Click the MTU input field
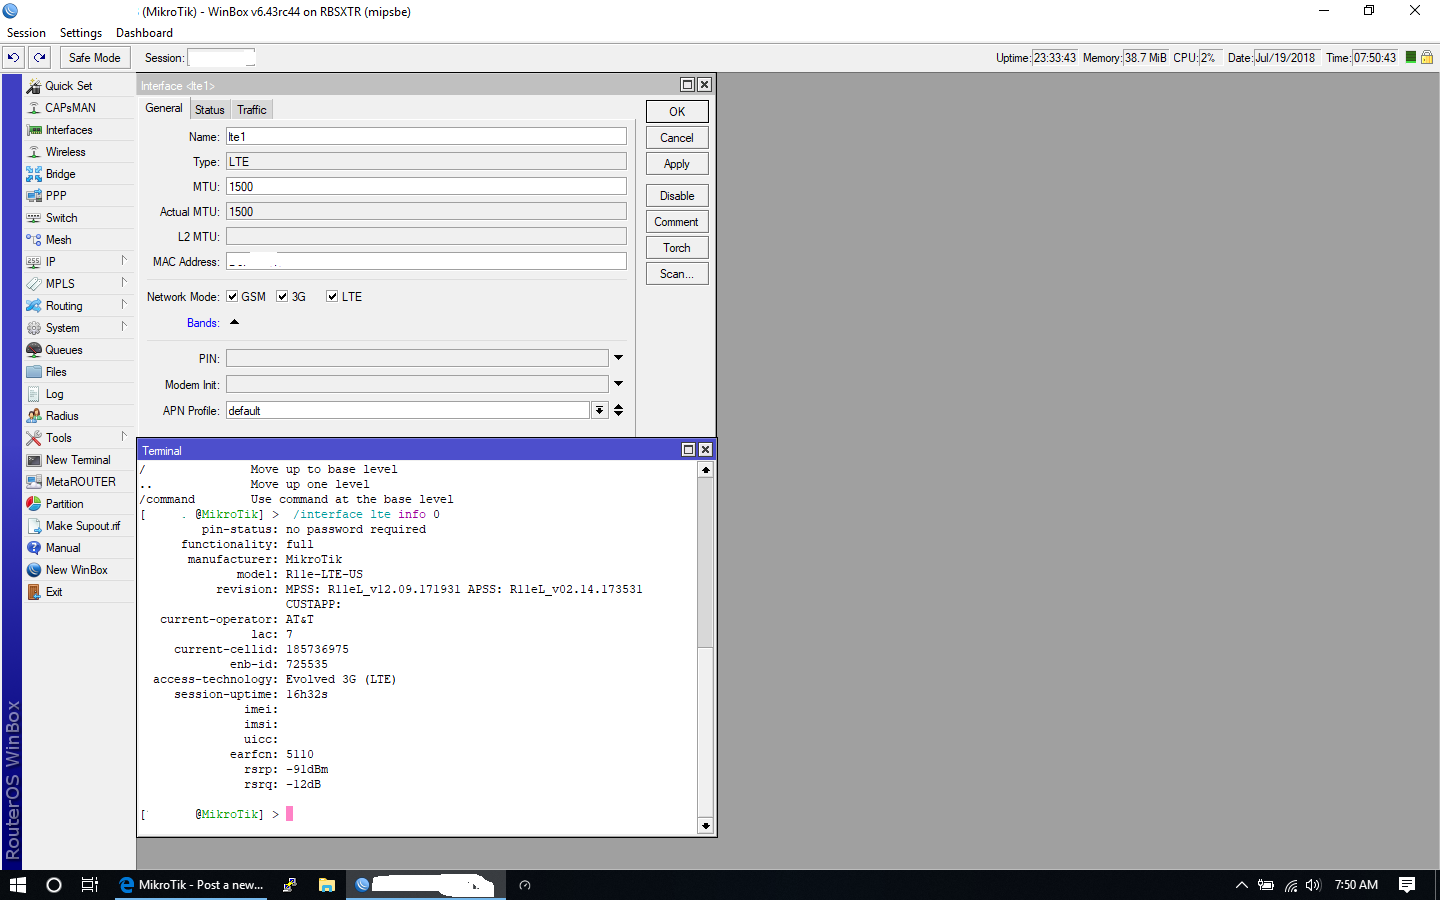 pos(426,187)
